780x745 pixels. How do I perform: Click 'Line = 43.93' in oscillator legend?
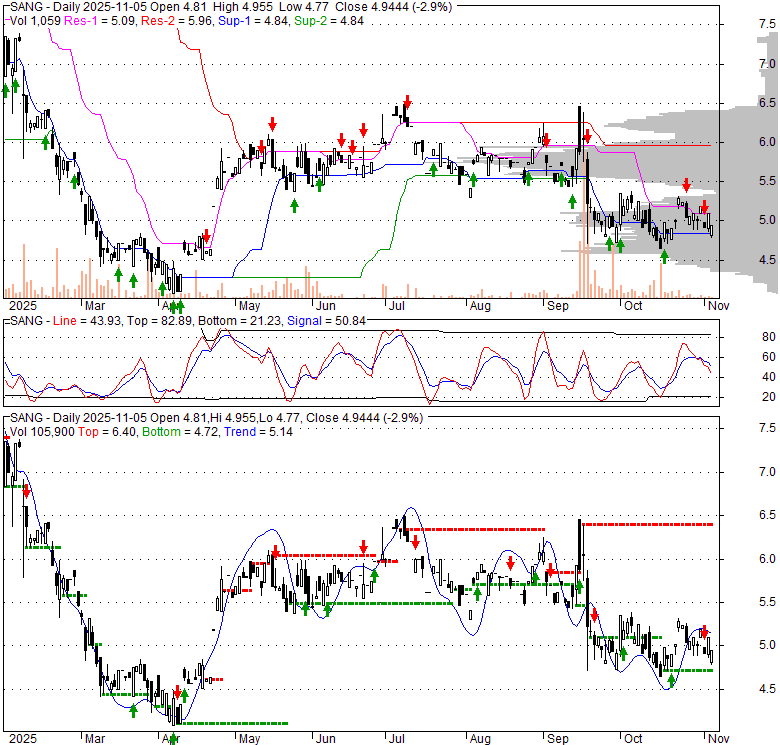88,321
